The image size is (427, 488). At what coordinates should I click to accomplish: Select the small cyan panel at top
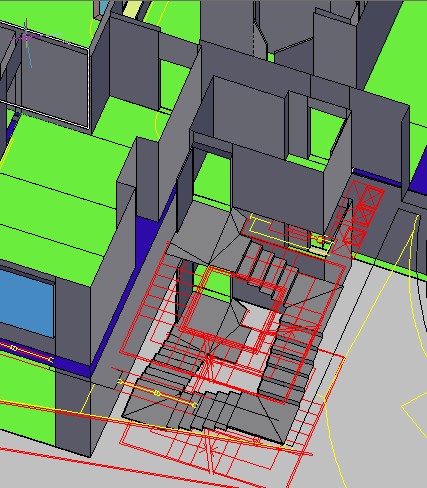pos(105,7)
